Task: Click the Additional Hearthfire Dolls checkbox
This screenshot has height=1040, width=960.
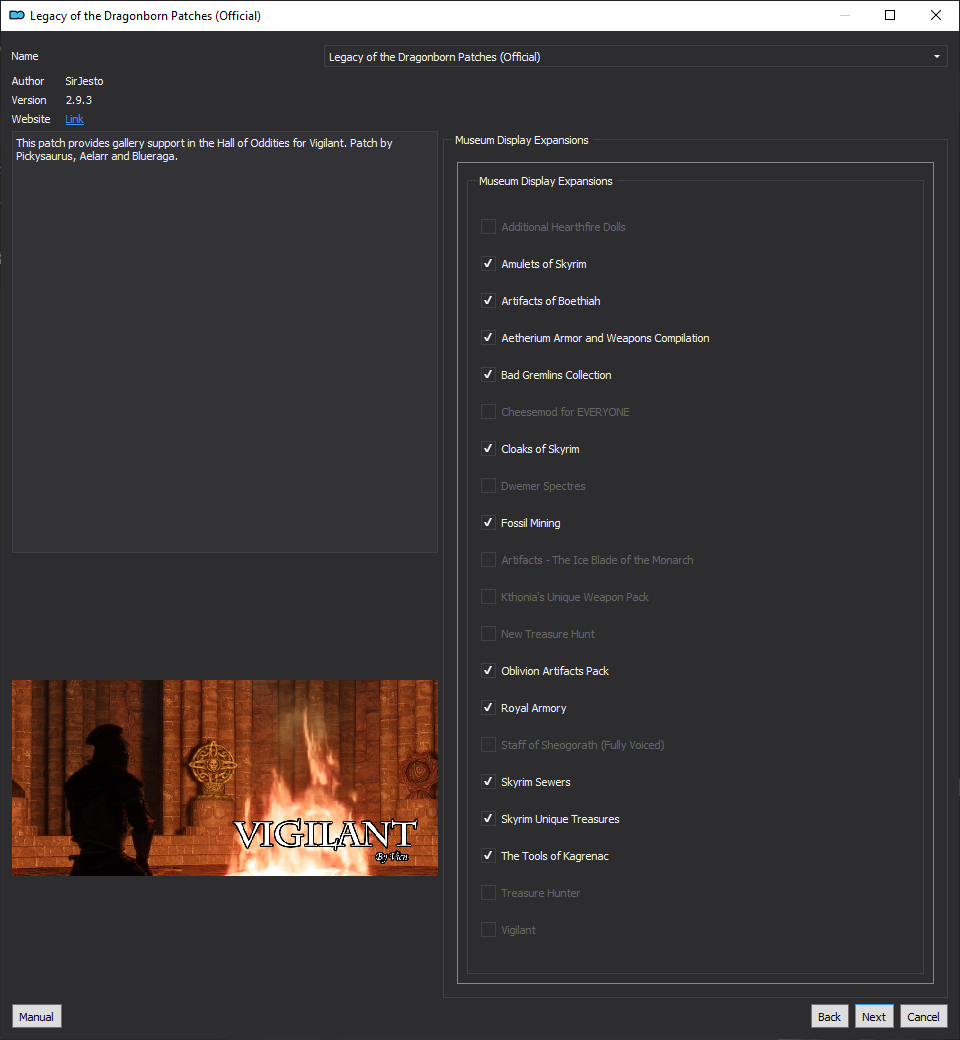Action: [x=488, y=227]
